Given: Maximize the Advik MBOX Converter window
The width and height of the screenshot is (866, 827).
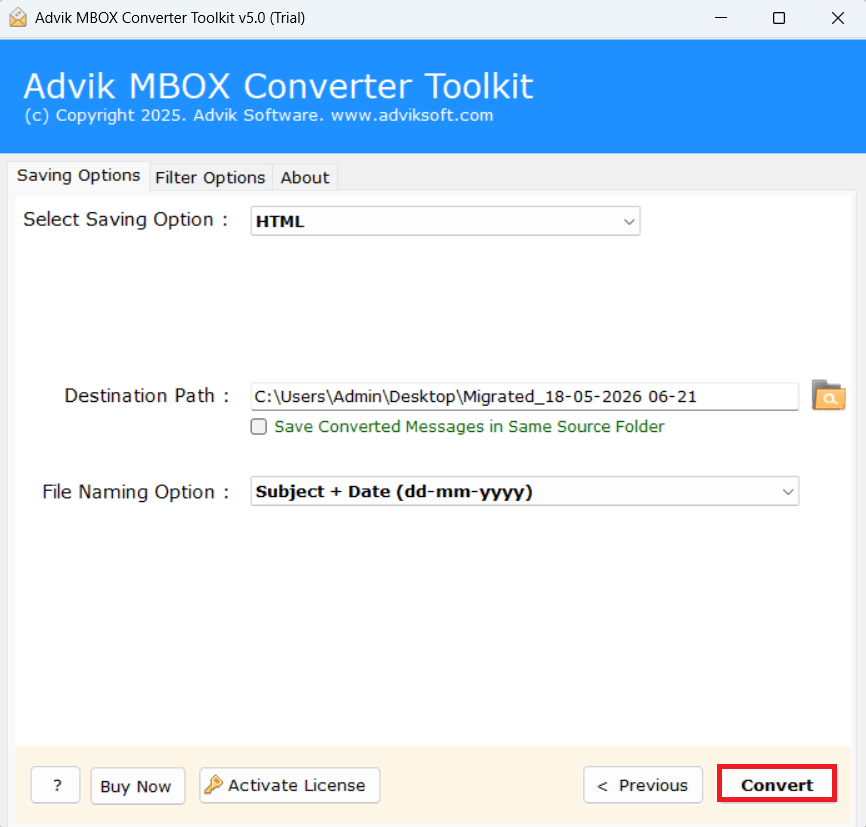Looking at the screenshot, I should 779,18.
